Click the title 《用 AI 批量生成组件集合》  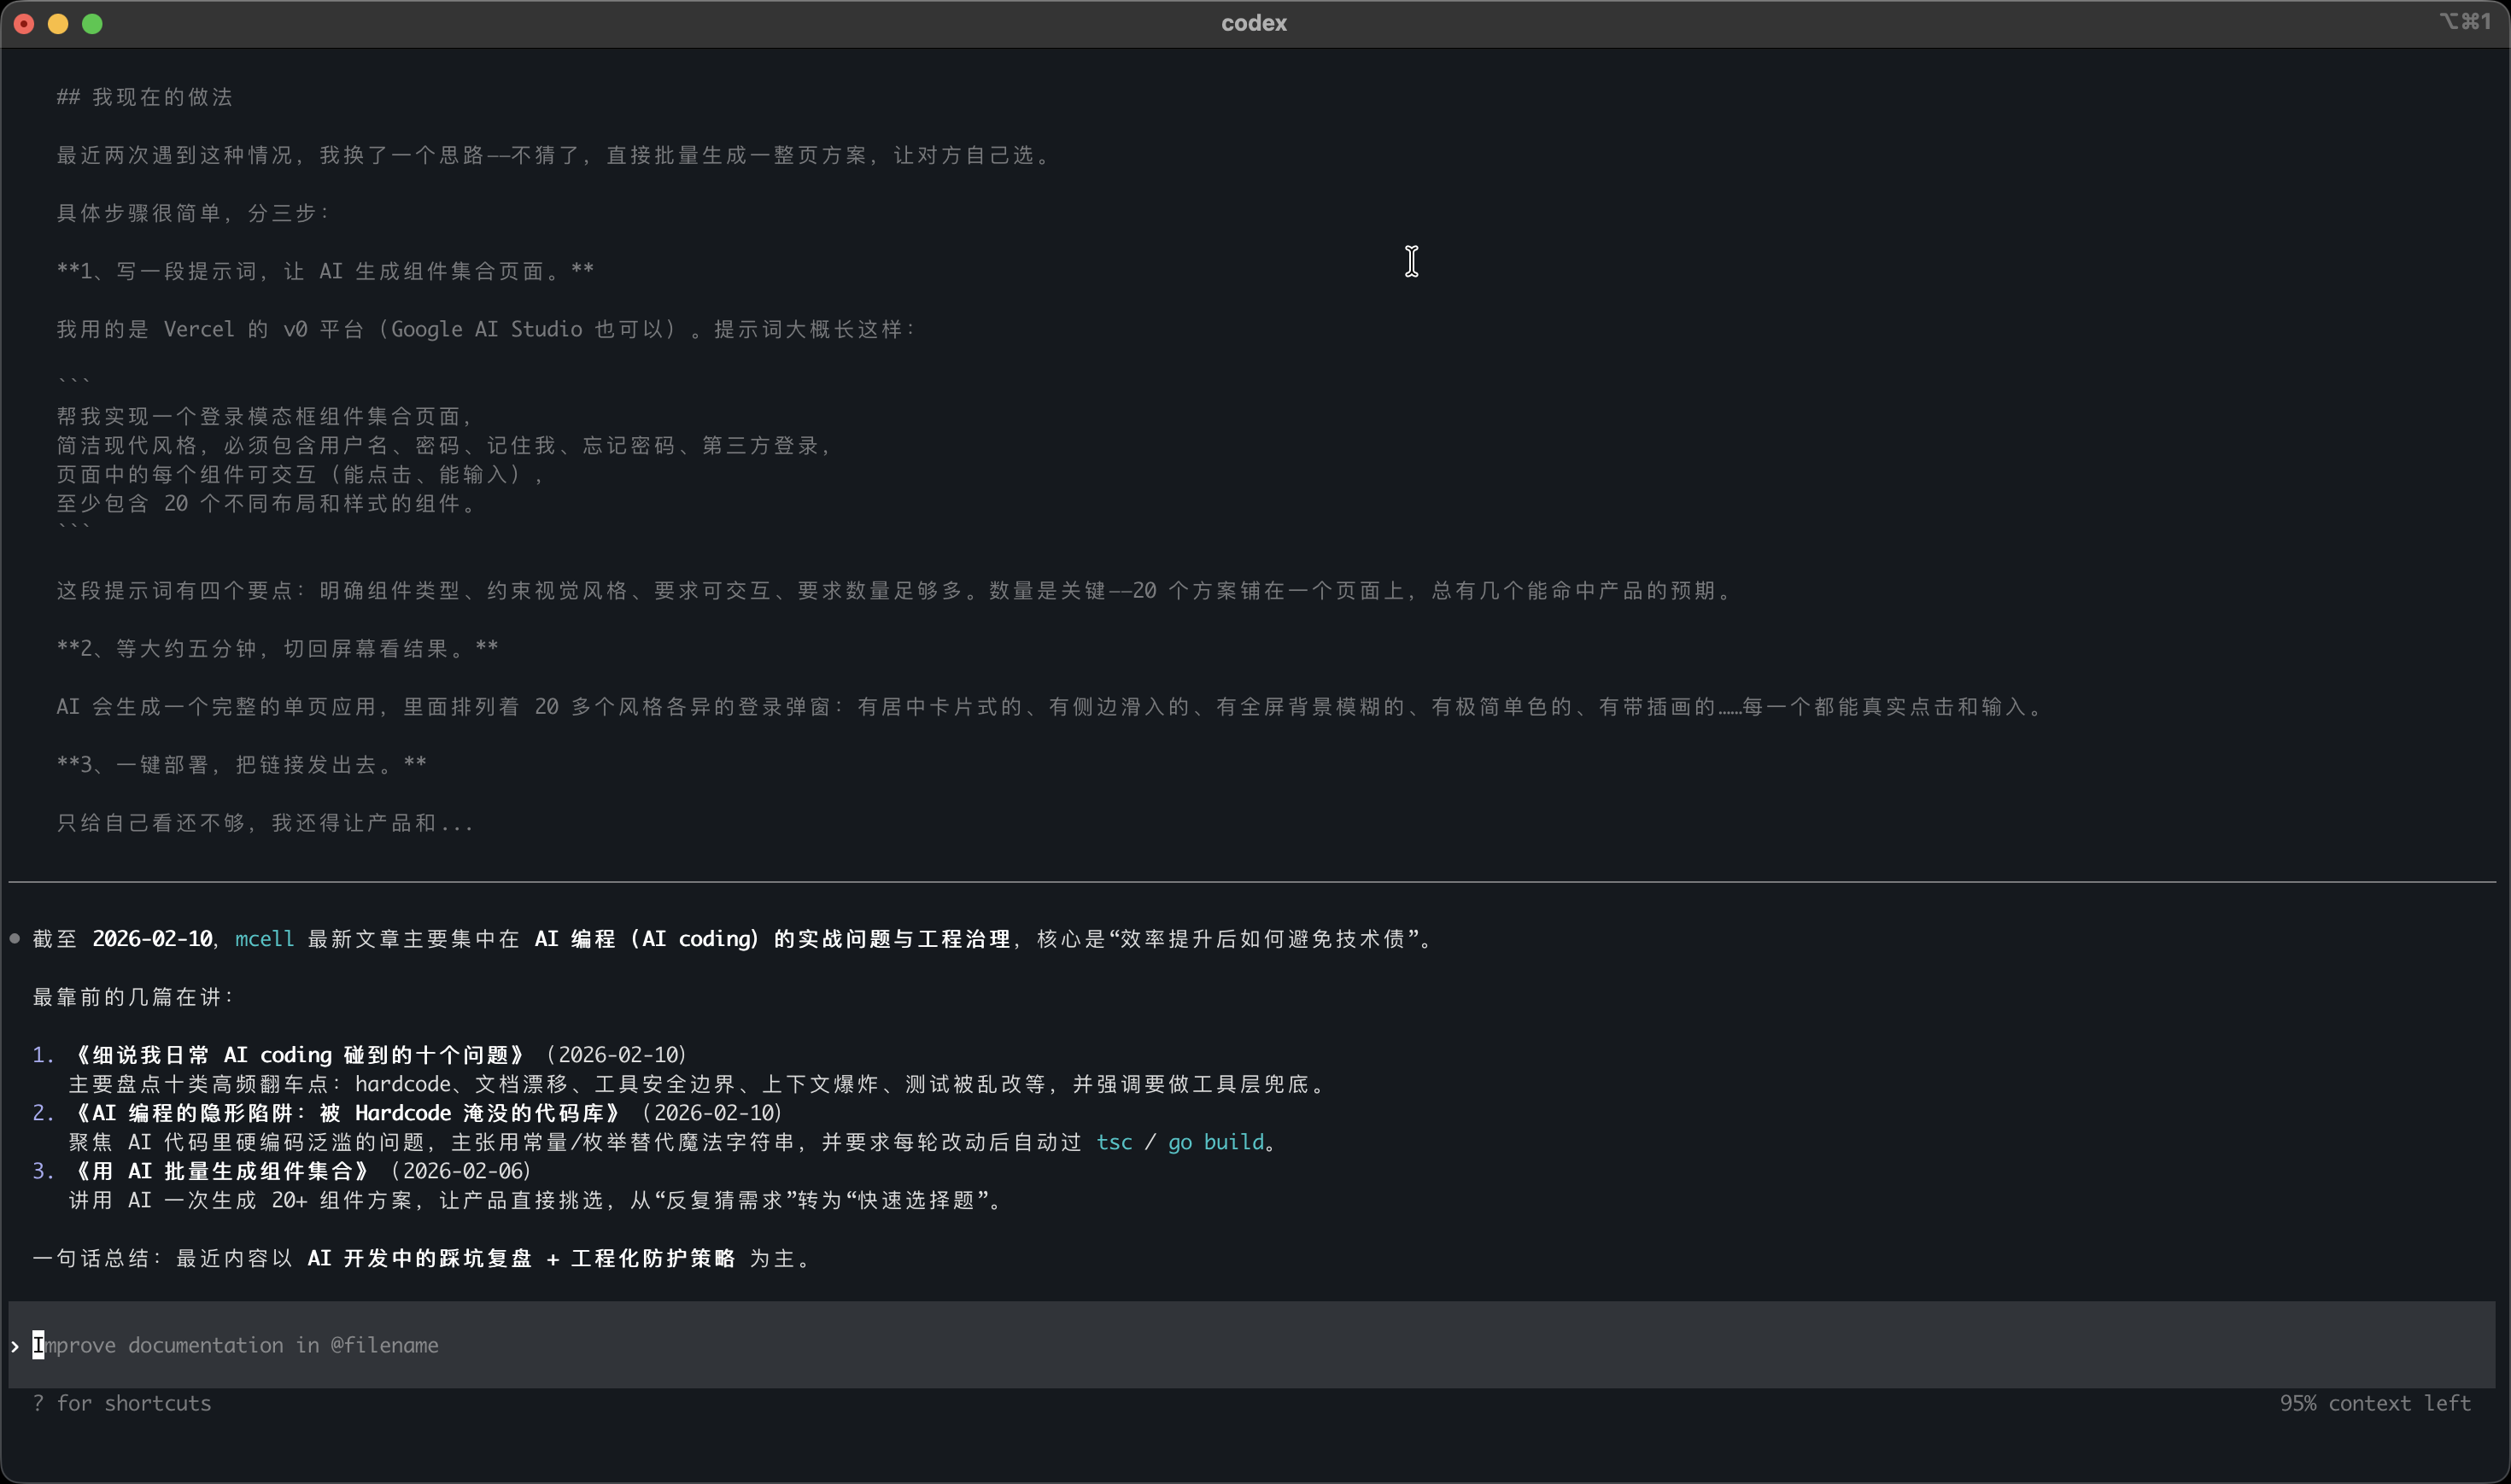click(222, 1171)
